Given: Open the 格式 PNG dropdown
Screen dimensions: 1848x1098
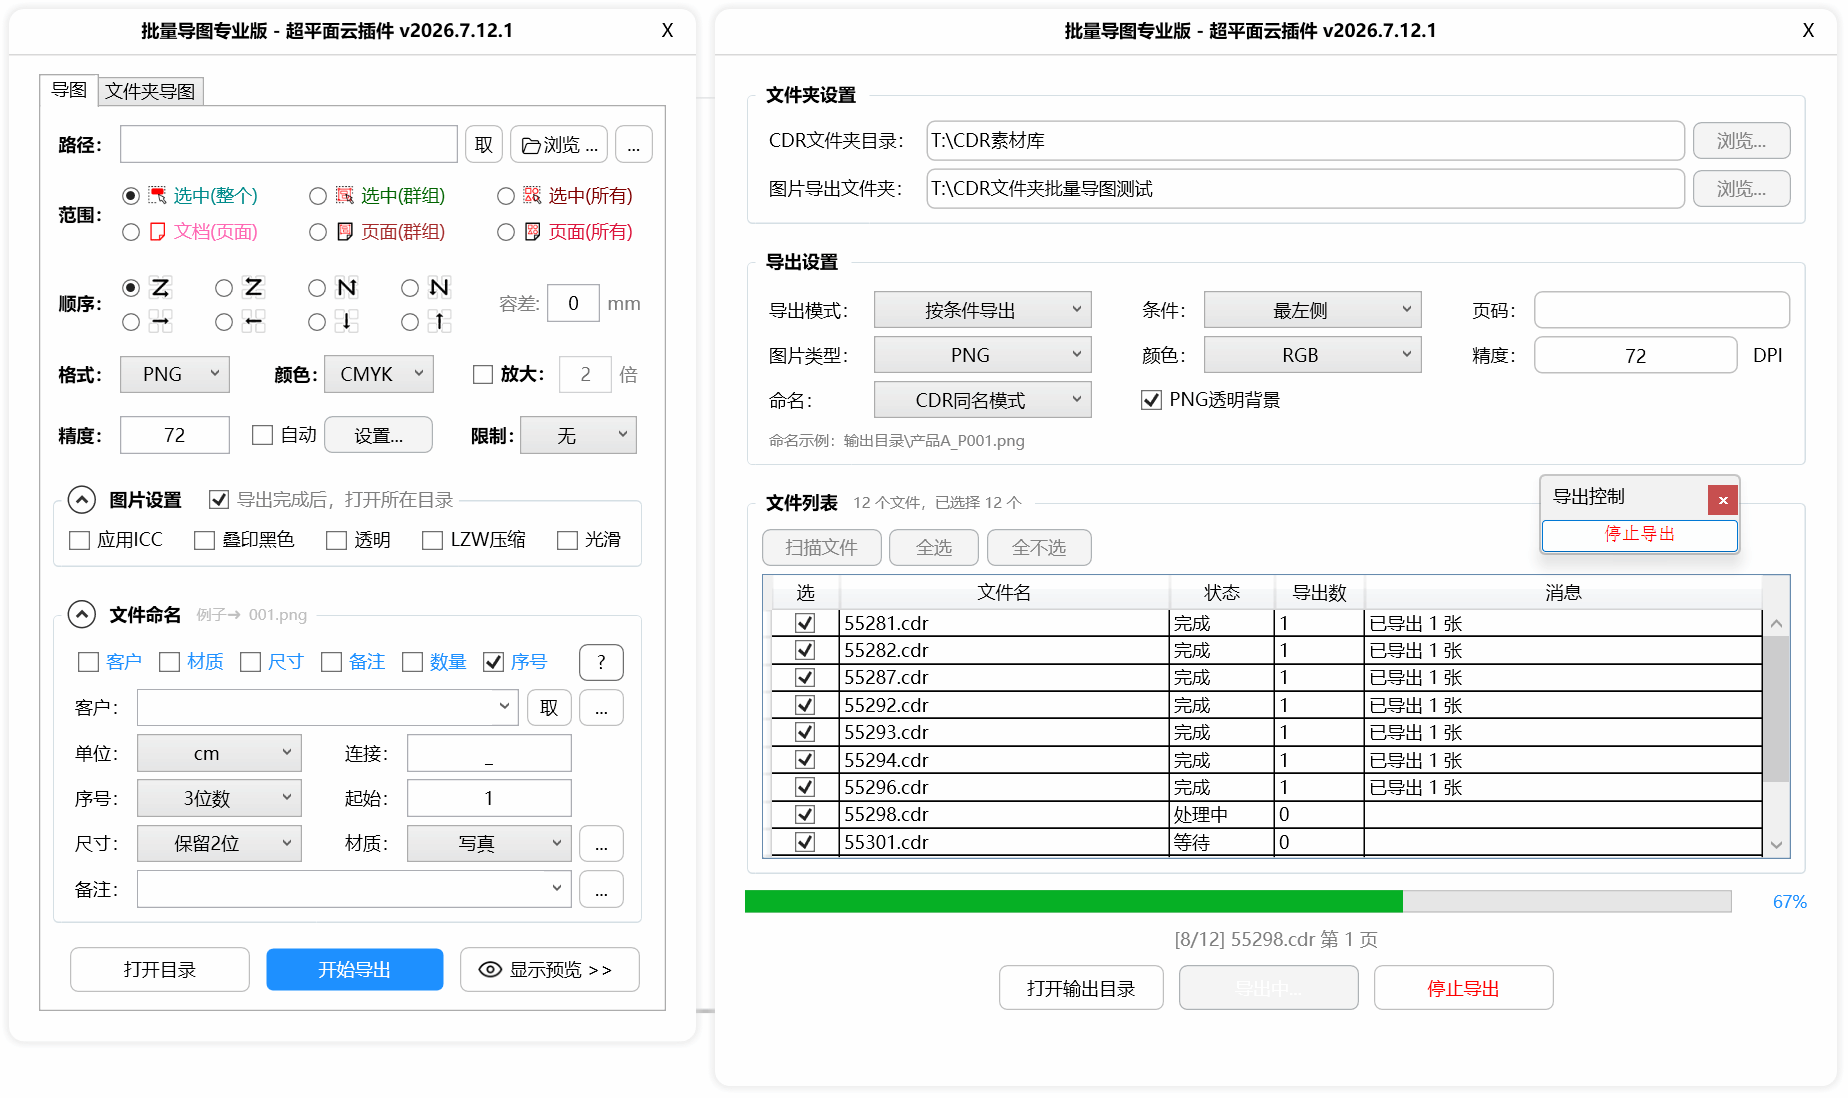Looking at the screenshot, I should click(175, 374).
